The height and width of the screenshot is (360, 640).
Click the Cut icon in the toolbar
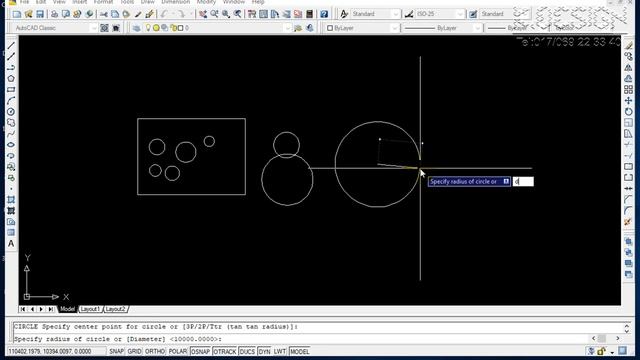click(x=104, y=14)
